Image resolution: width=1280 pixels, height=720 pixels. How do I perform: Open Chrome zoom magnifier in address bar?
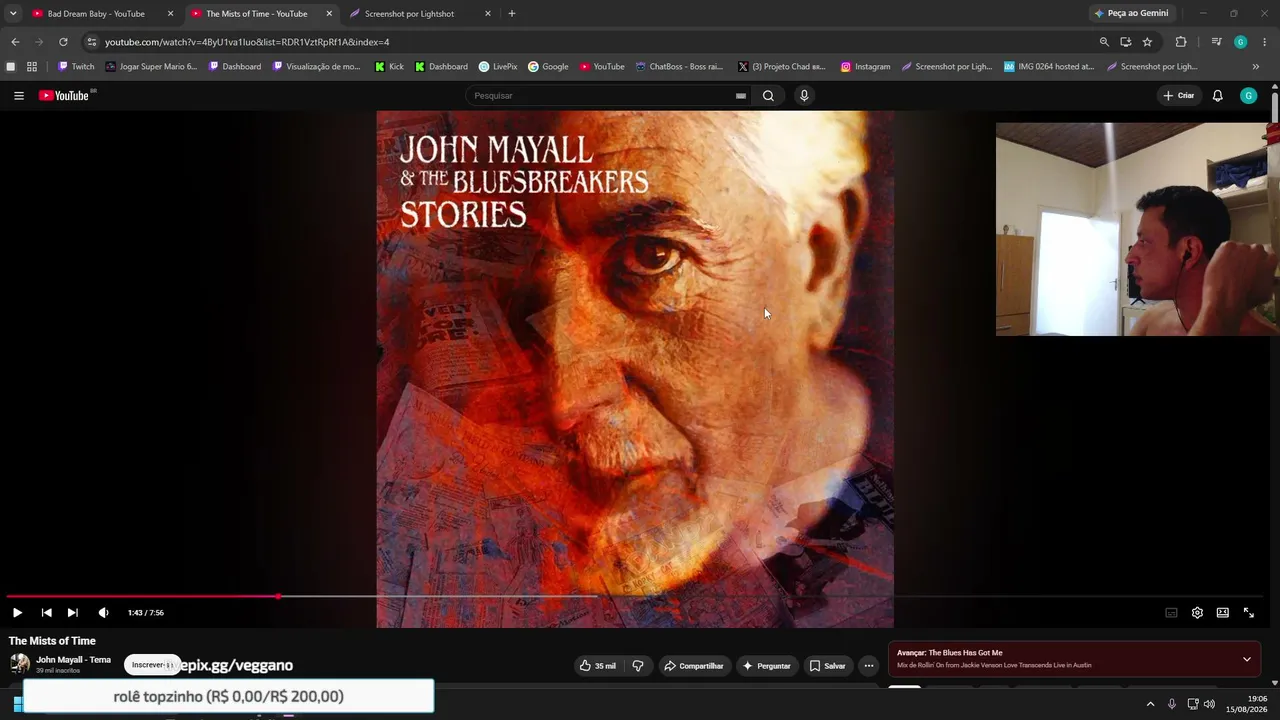(x=1104, y=42)
